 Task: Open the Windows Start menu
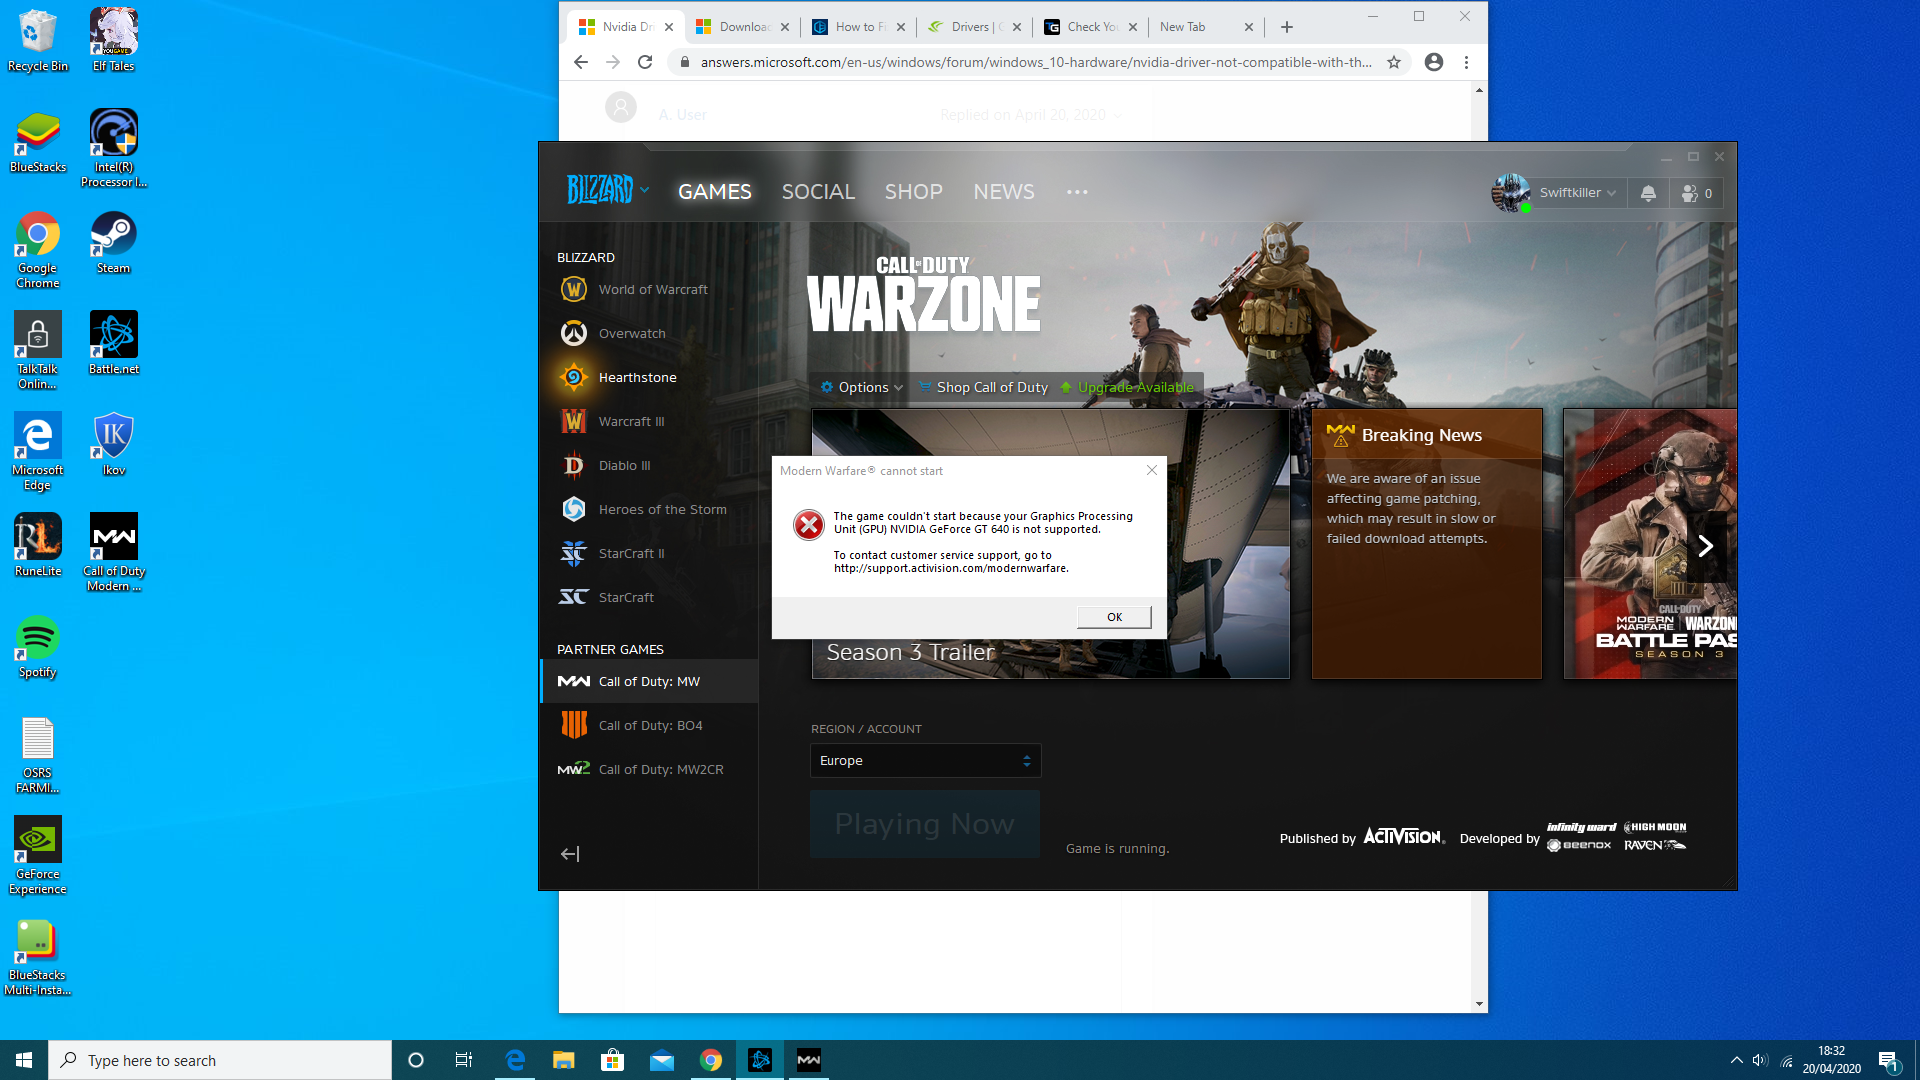24,1060
